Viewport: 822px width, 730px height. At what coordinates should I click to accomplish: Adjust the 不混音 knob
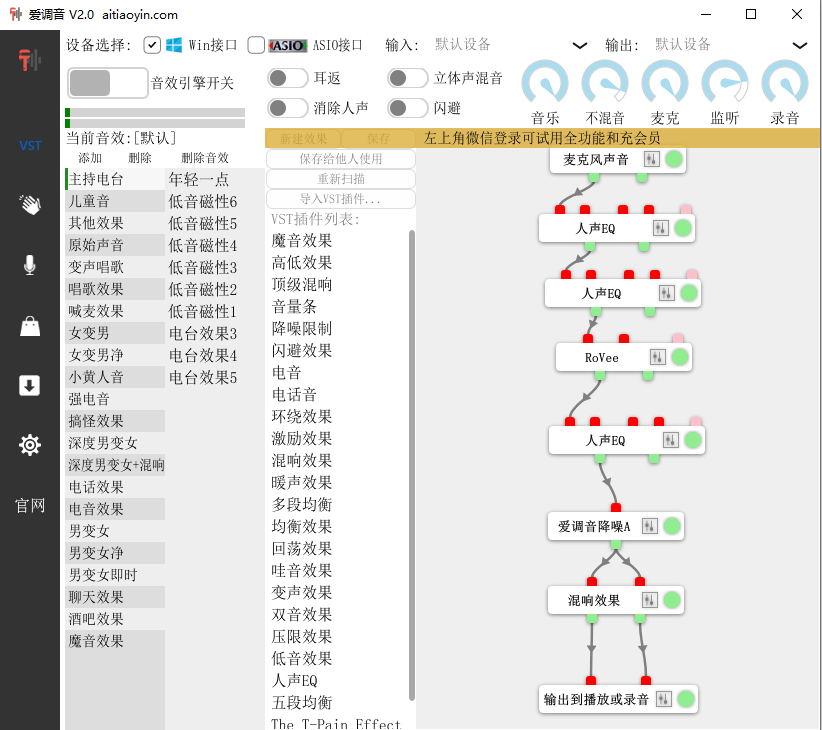click(605, 83)
